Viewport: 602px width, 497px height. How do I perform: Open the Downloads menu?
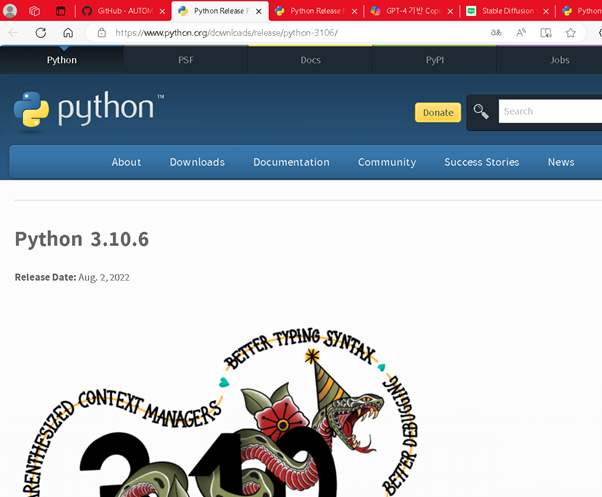coord(197,162)
